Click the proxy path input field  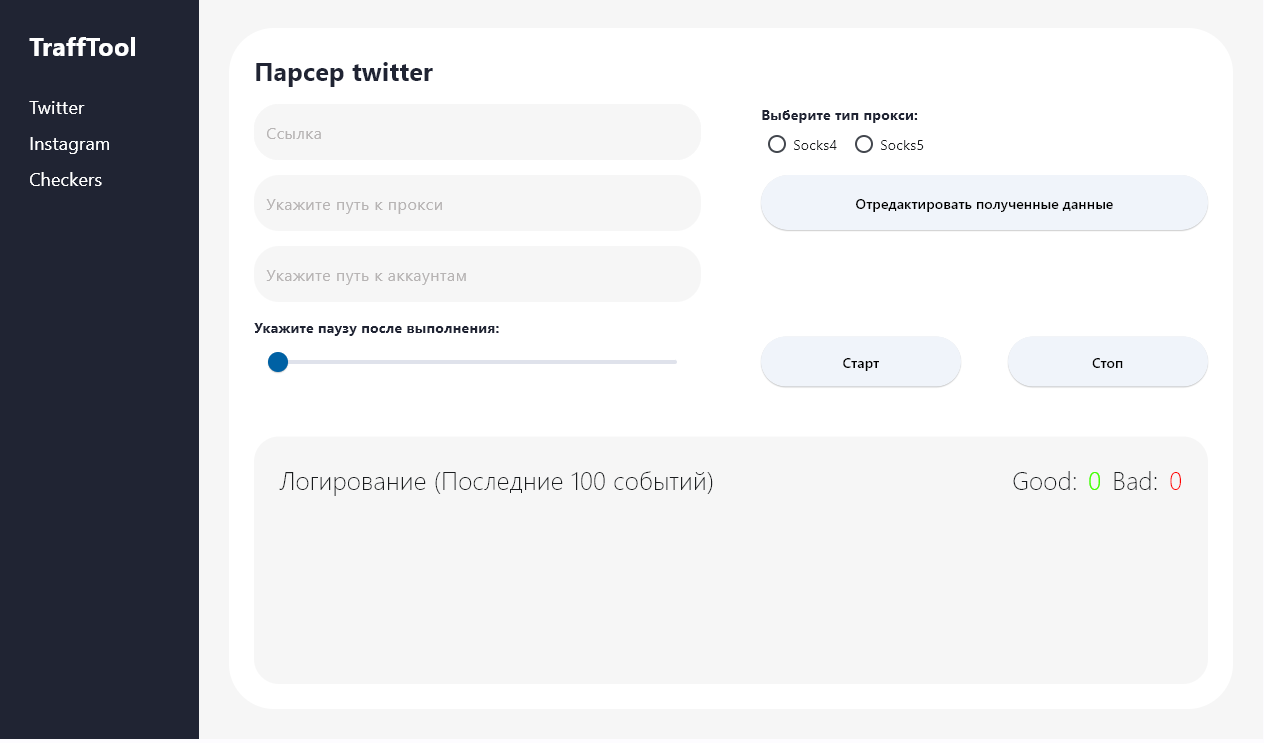(477, 204)
